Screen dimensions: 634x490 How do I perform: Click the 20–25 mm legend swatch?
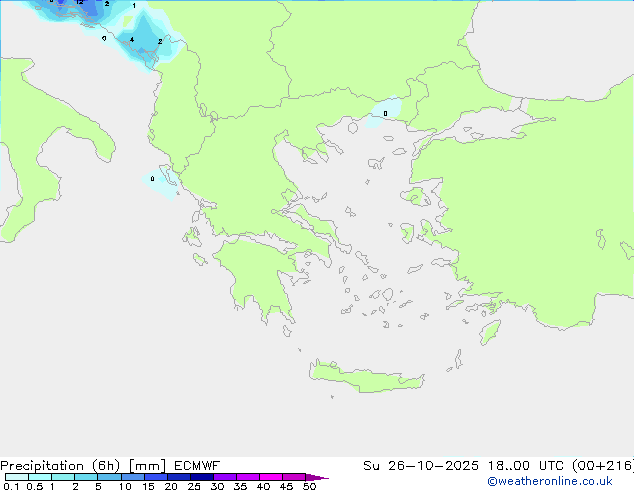(178, 477)
